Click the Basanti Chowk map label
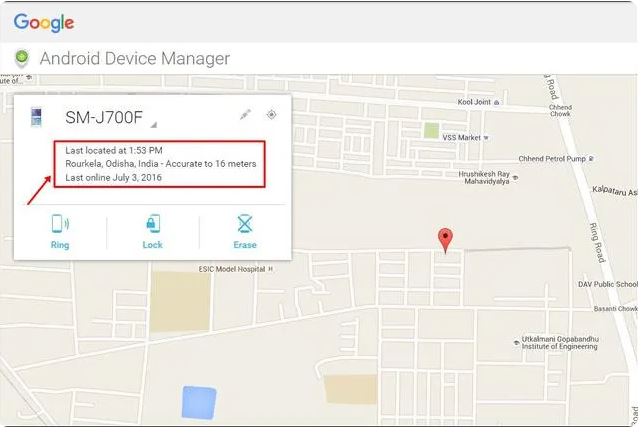Screen dimensions: 641x434 pyautogui.click(x=616, y=309)
